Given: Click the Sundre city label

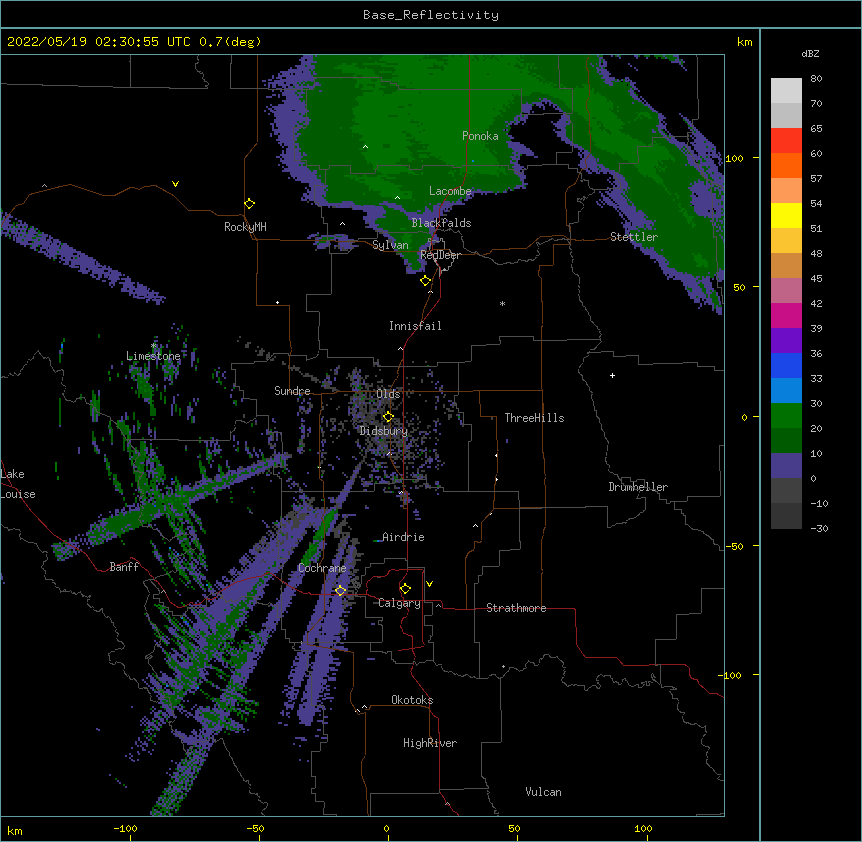Looking at the screenshot, I should click(292, 391).
